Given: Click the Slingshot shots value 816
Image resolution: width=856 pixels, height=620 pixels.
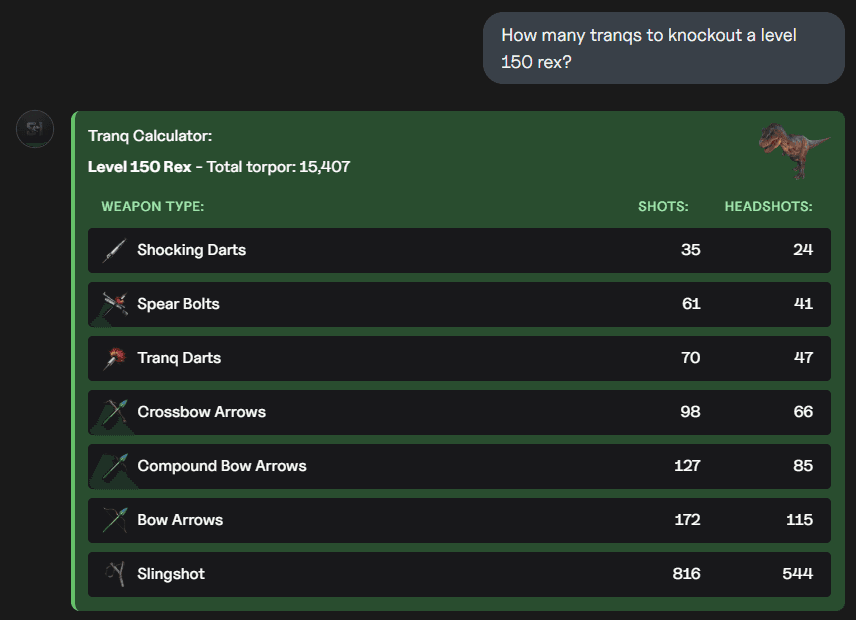Looking at the screenshot, I should tap(686, 574).
